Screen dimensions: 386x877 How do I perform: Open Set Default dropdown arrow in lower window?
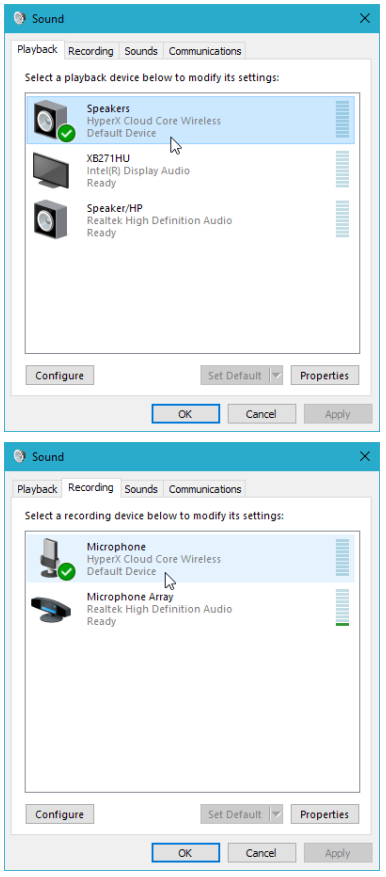(276, 814)
